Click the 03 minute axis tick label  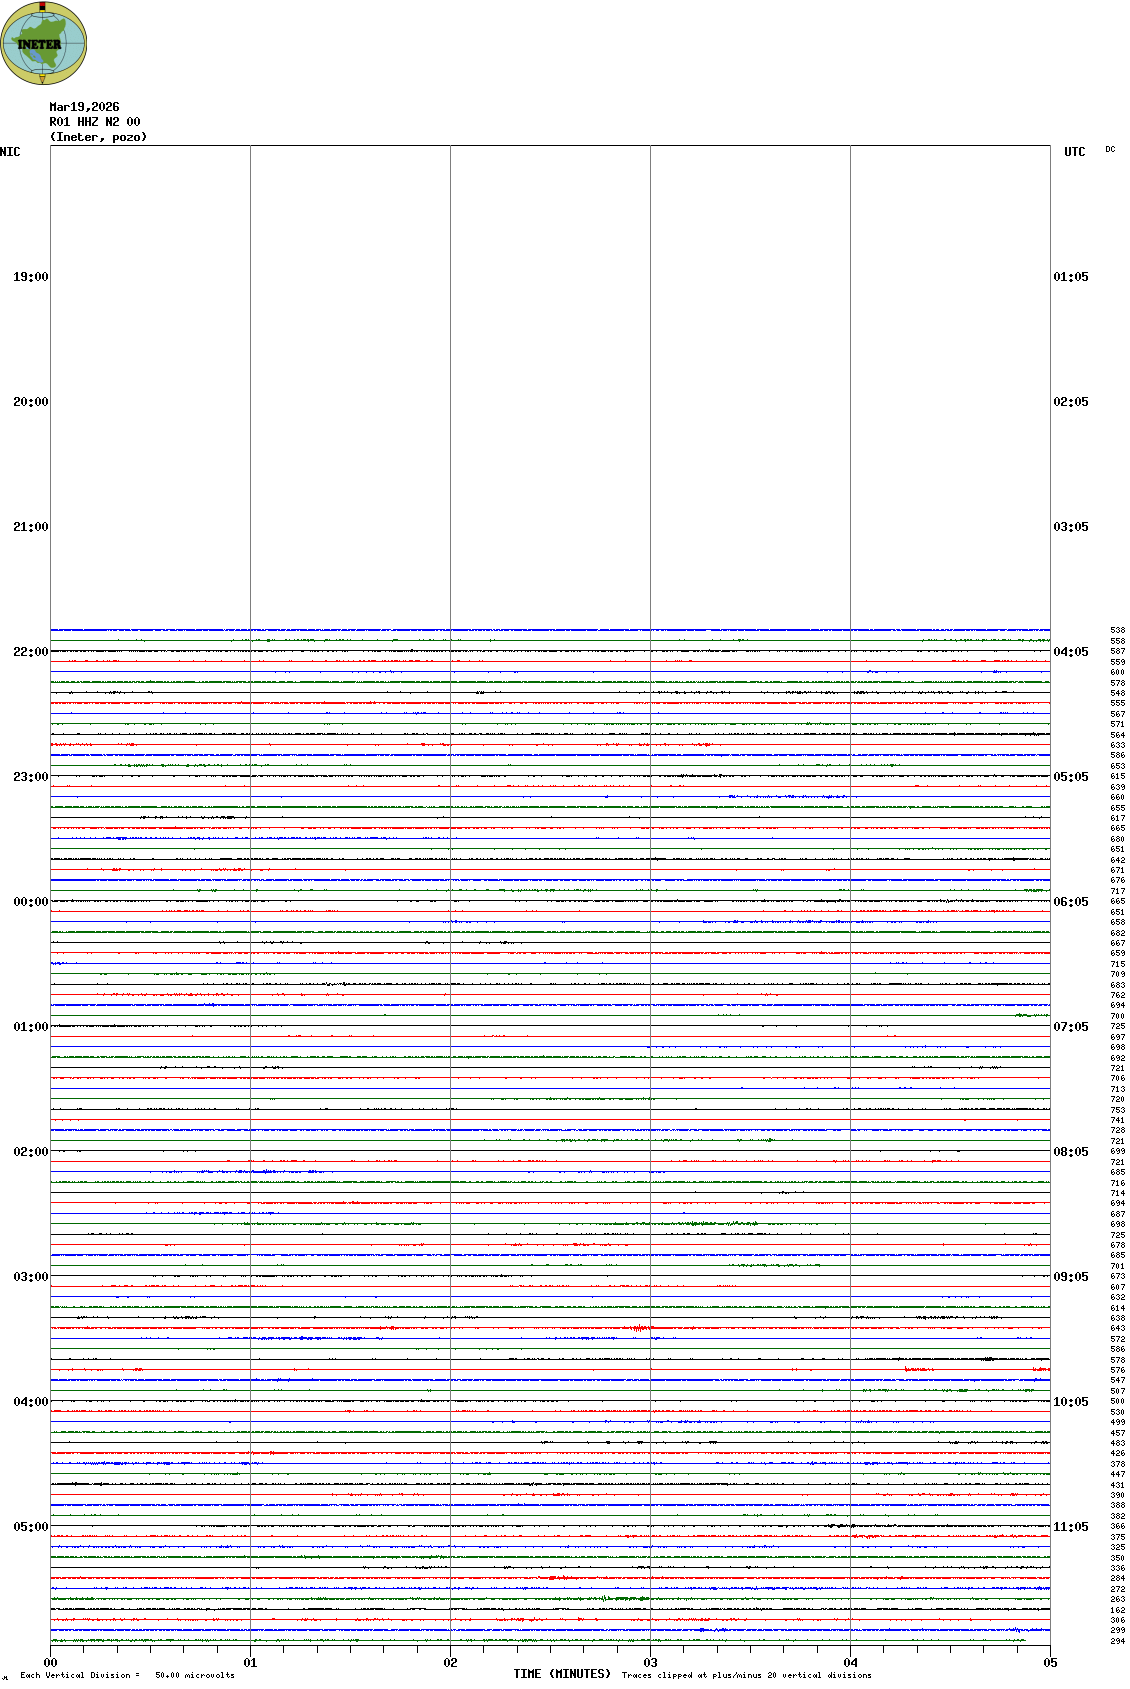pos(650,1663)
